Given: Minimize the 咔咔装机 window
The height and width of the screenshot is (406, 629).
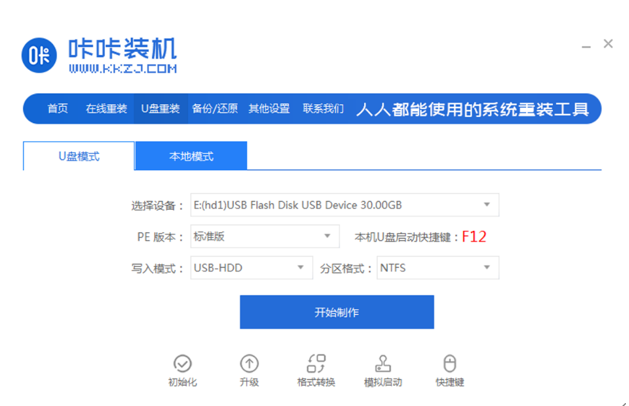Looking at the screenshot, I should [586, 47].
